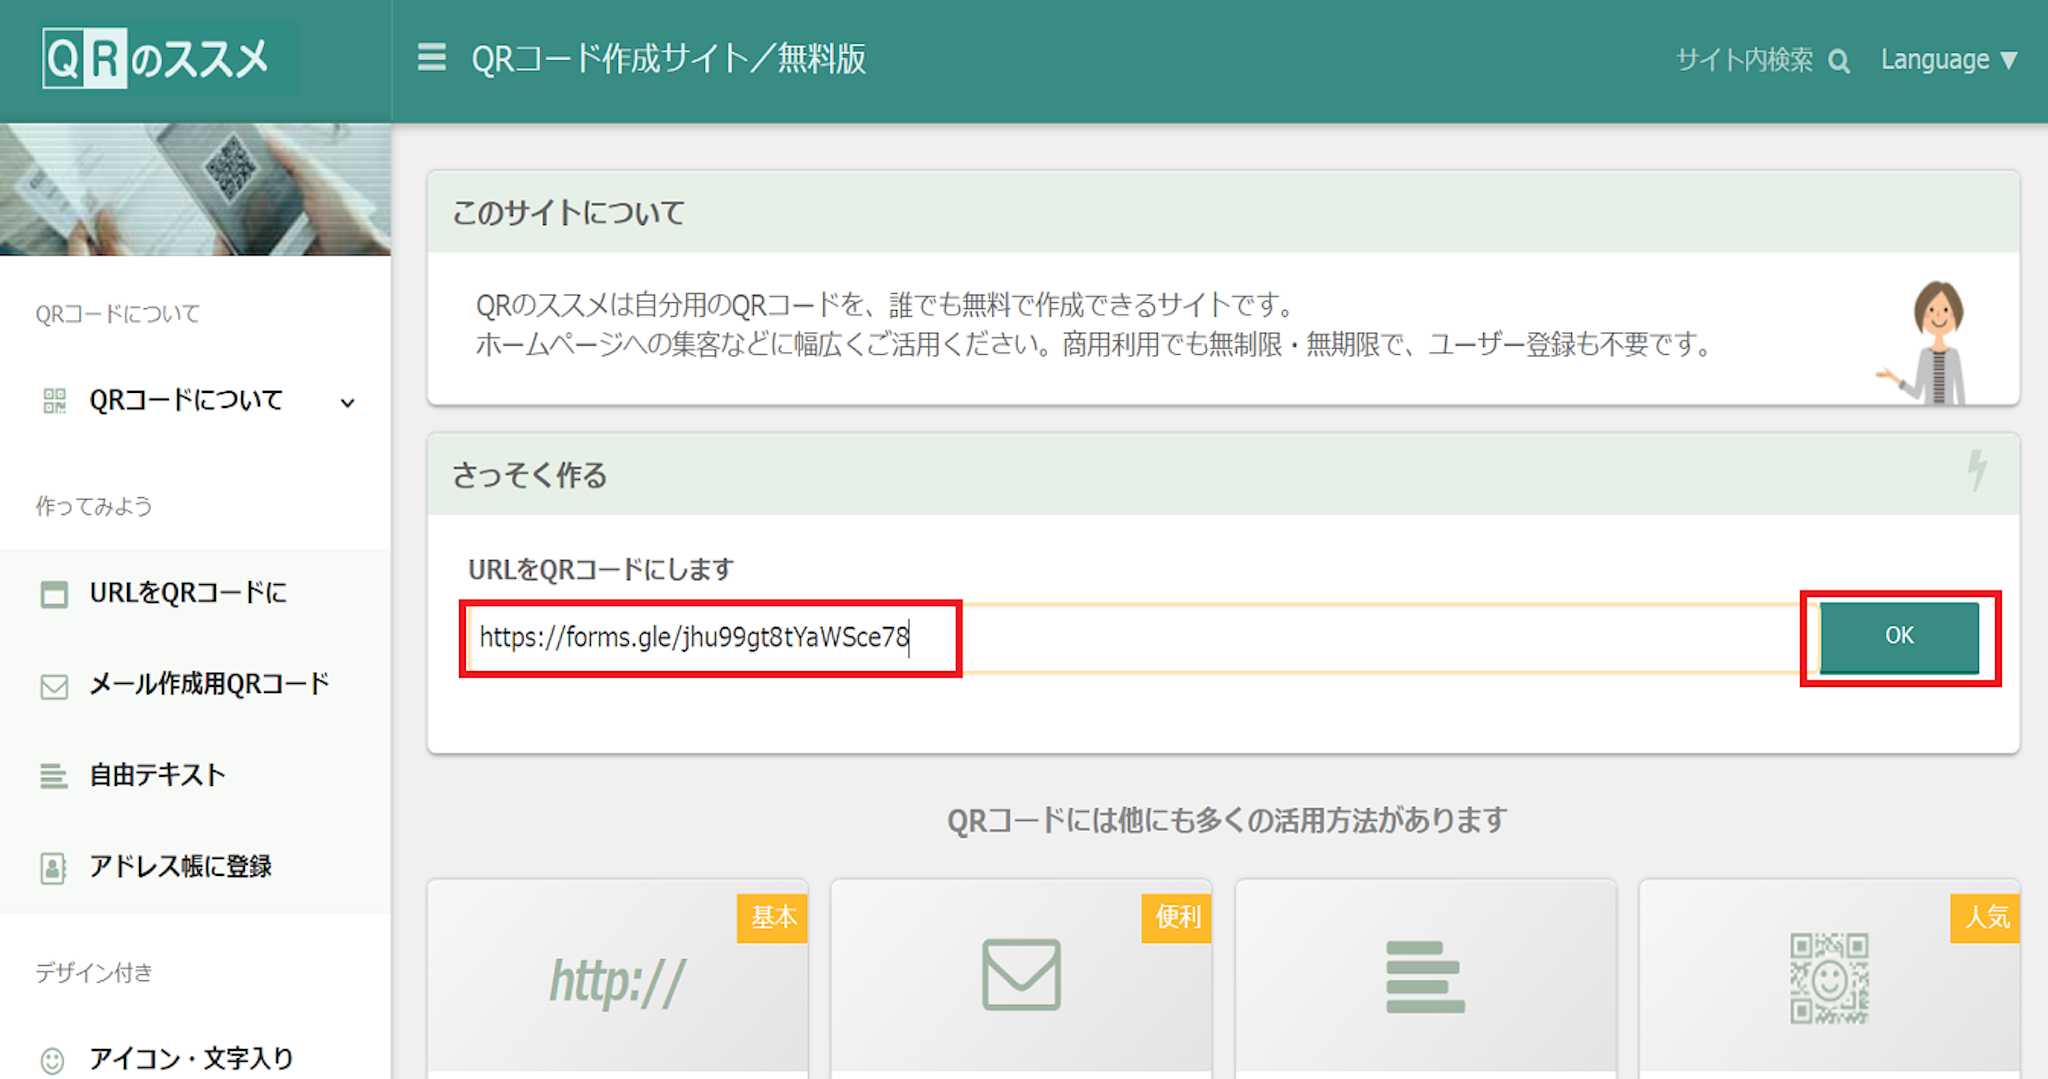Click the サイト内検索 link
Image resolution: width=2048 pixels, height=1079 pixels.
(x=1744, y=60)
